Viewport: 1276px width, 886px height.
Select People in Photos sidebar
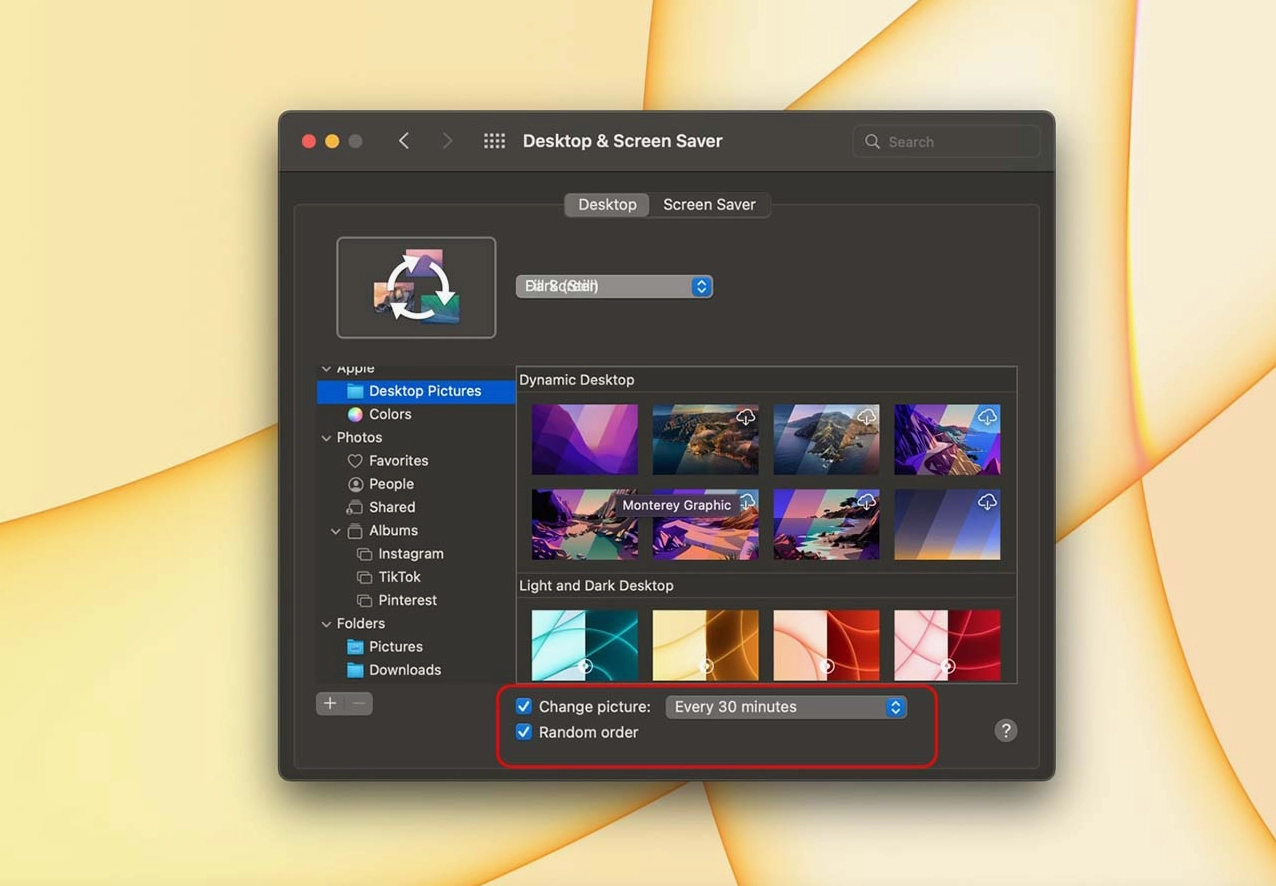pos(390,484)
